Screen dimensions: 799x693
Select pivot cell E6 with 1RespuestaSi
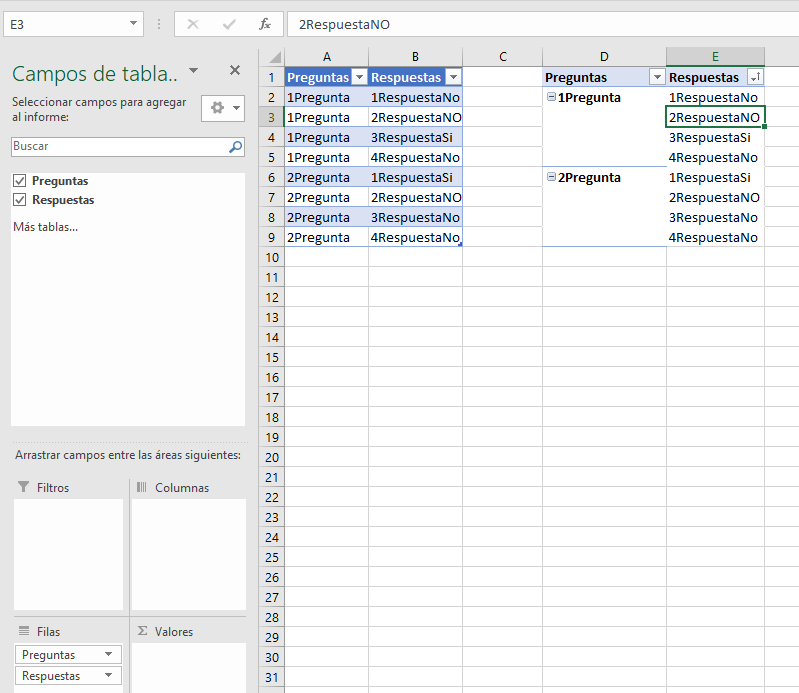pos(715,177)
